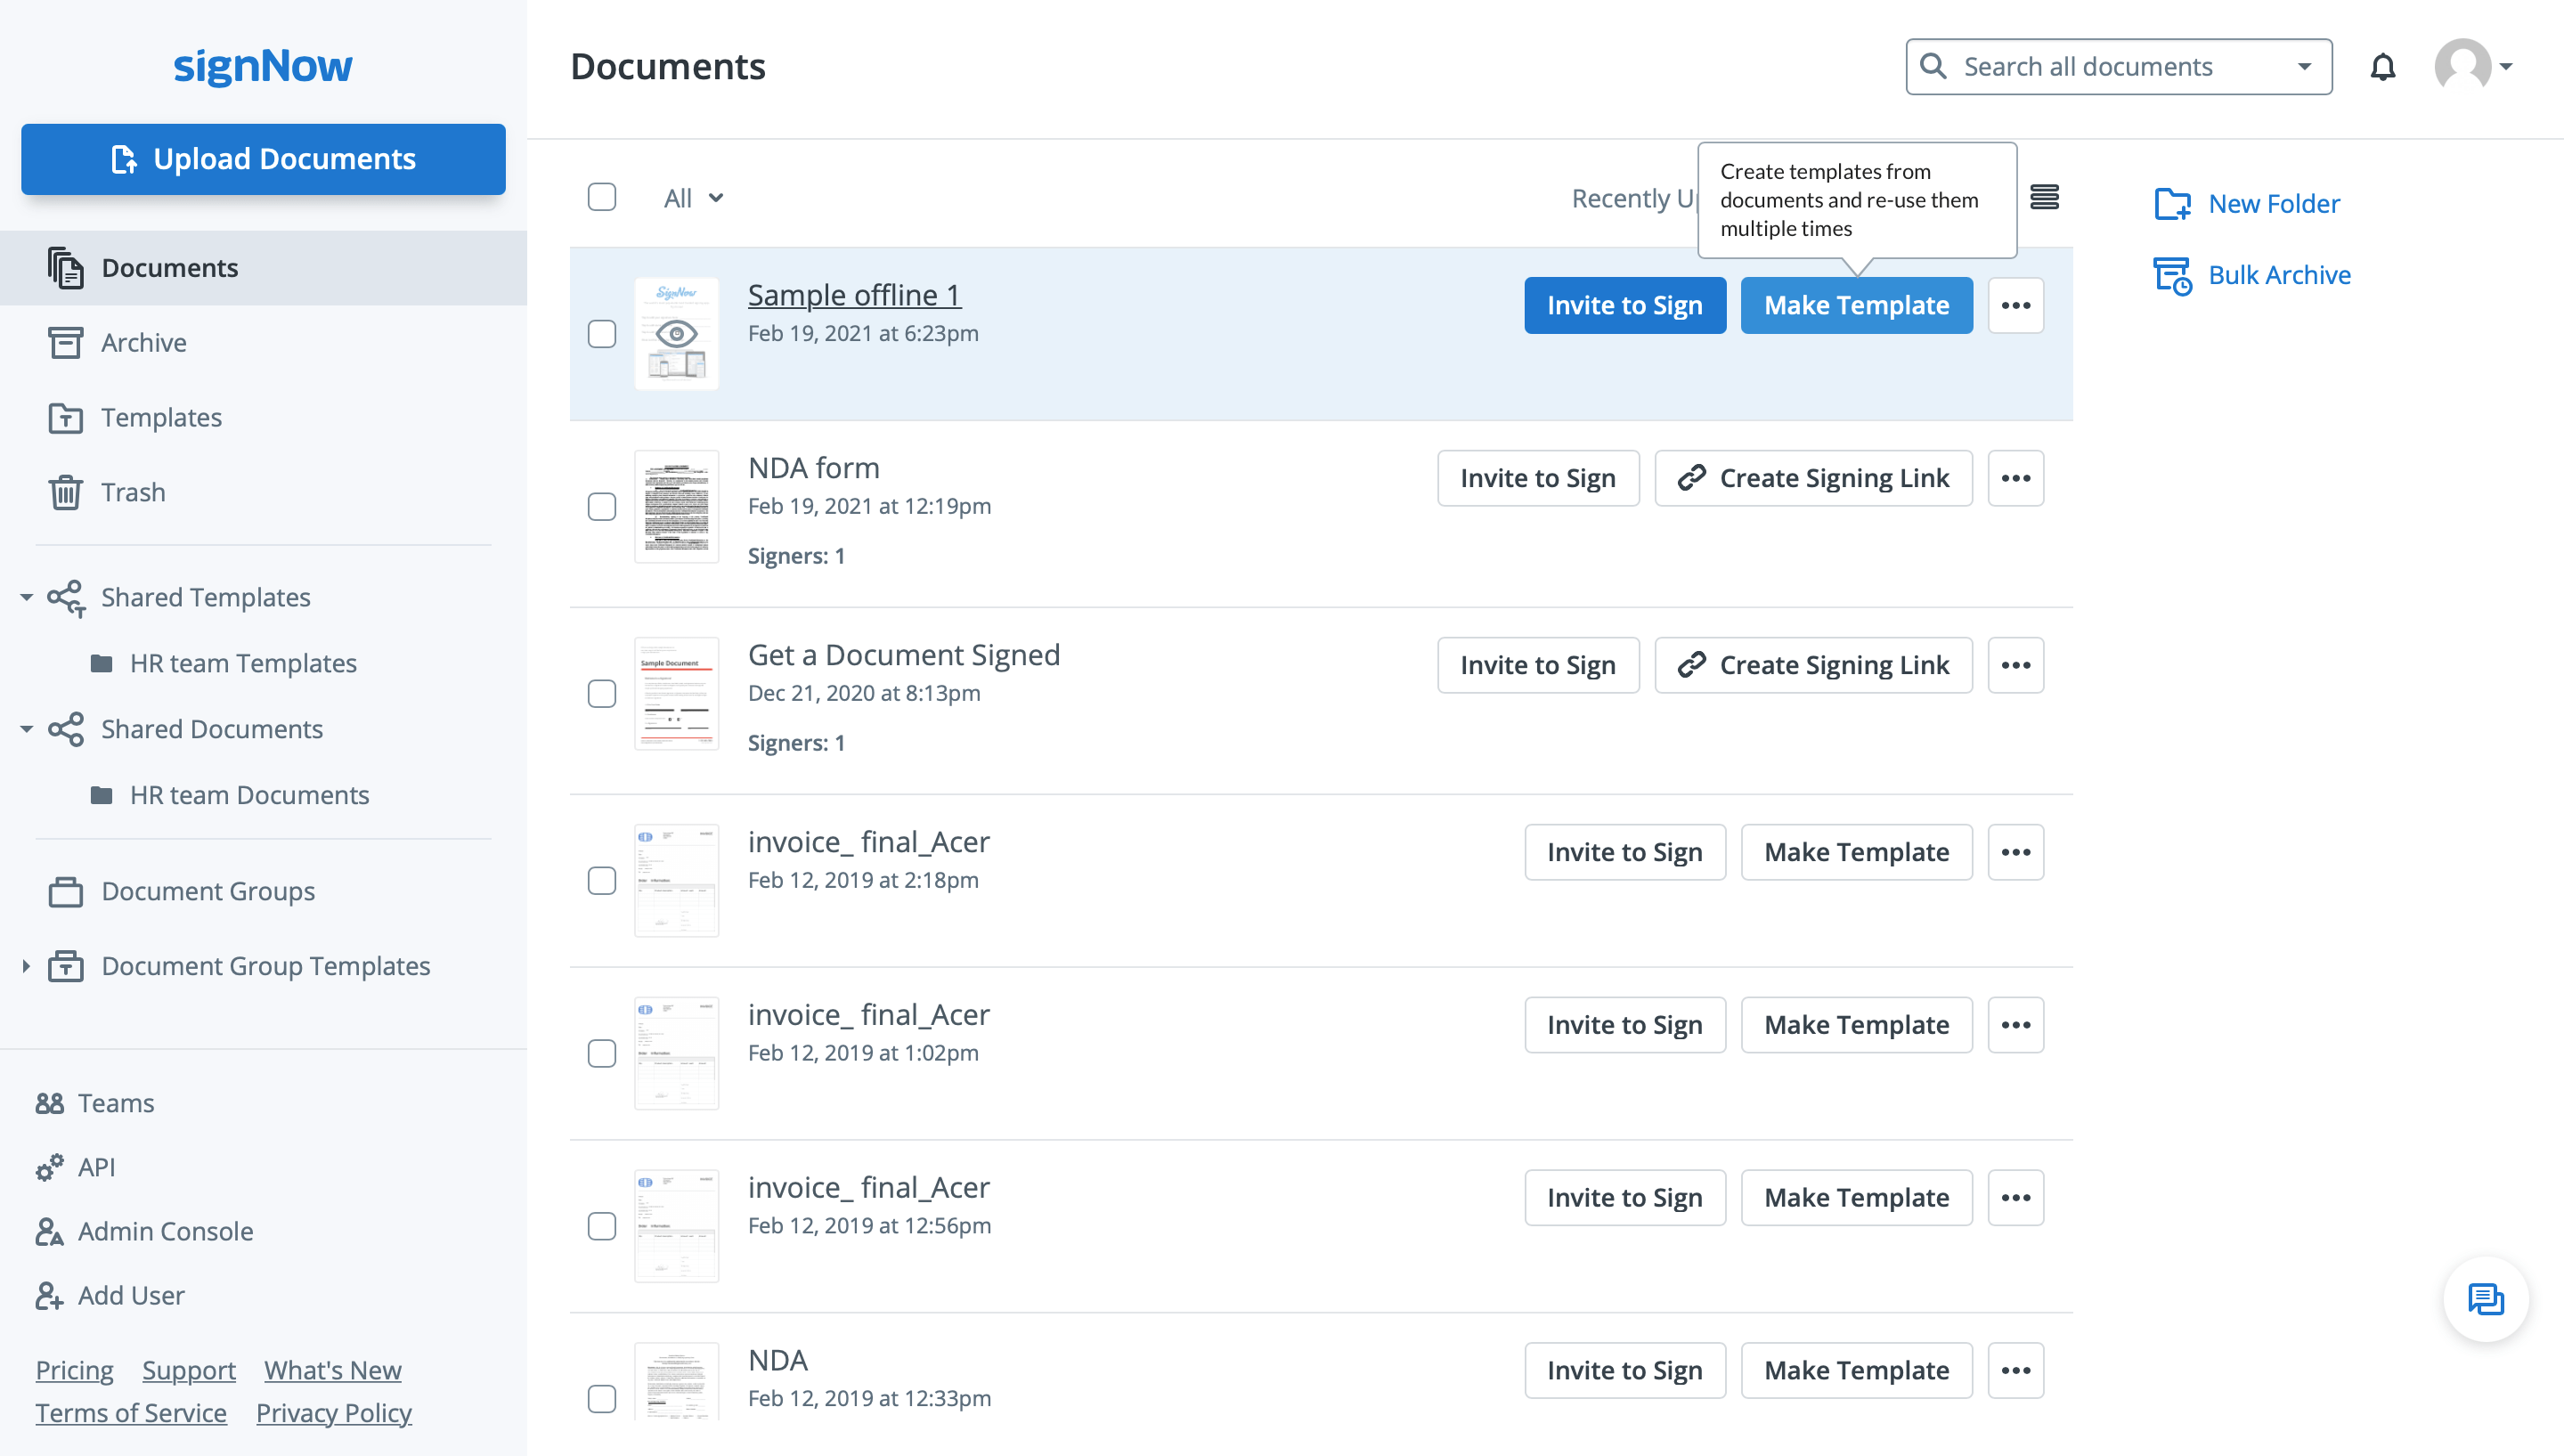2564x1456 pixels.
Task: Click Make Template for Sample offline 1
Action: tap(1856, 305)
